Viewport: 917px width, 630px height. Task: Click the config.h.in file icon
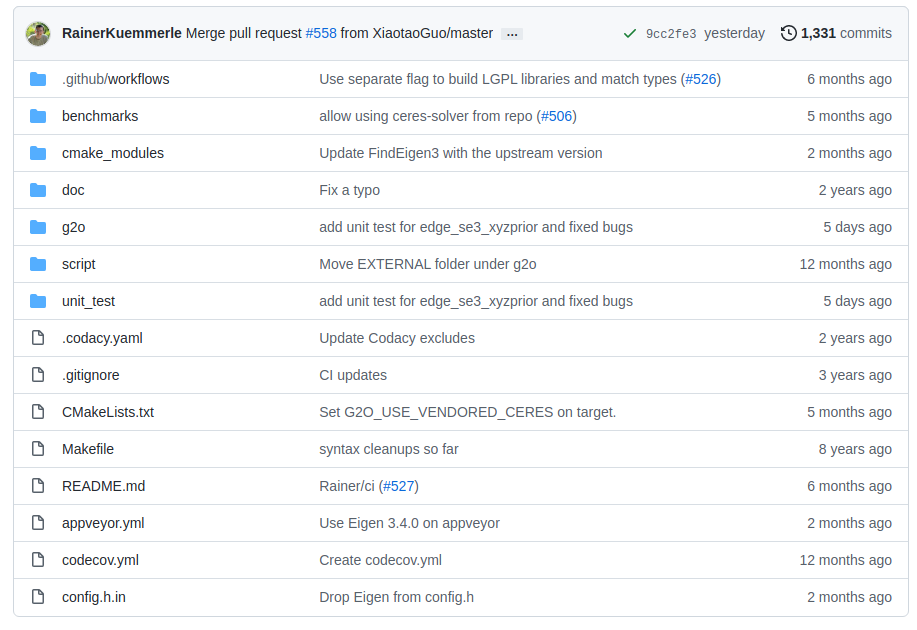(x=38, y=597)
